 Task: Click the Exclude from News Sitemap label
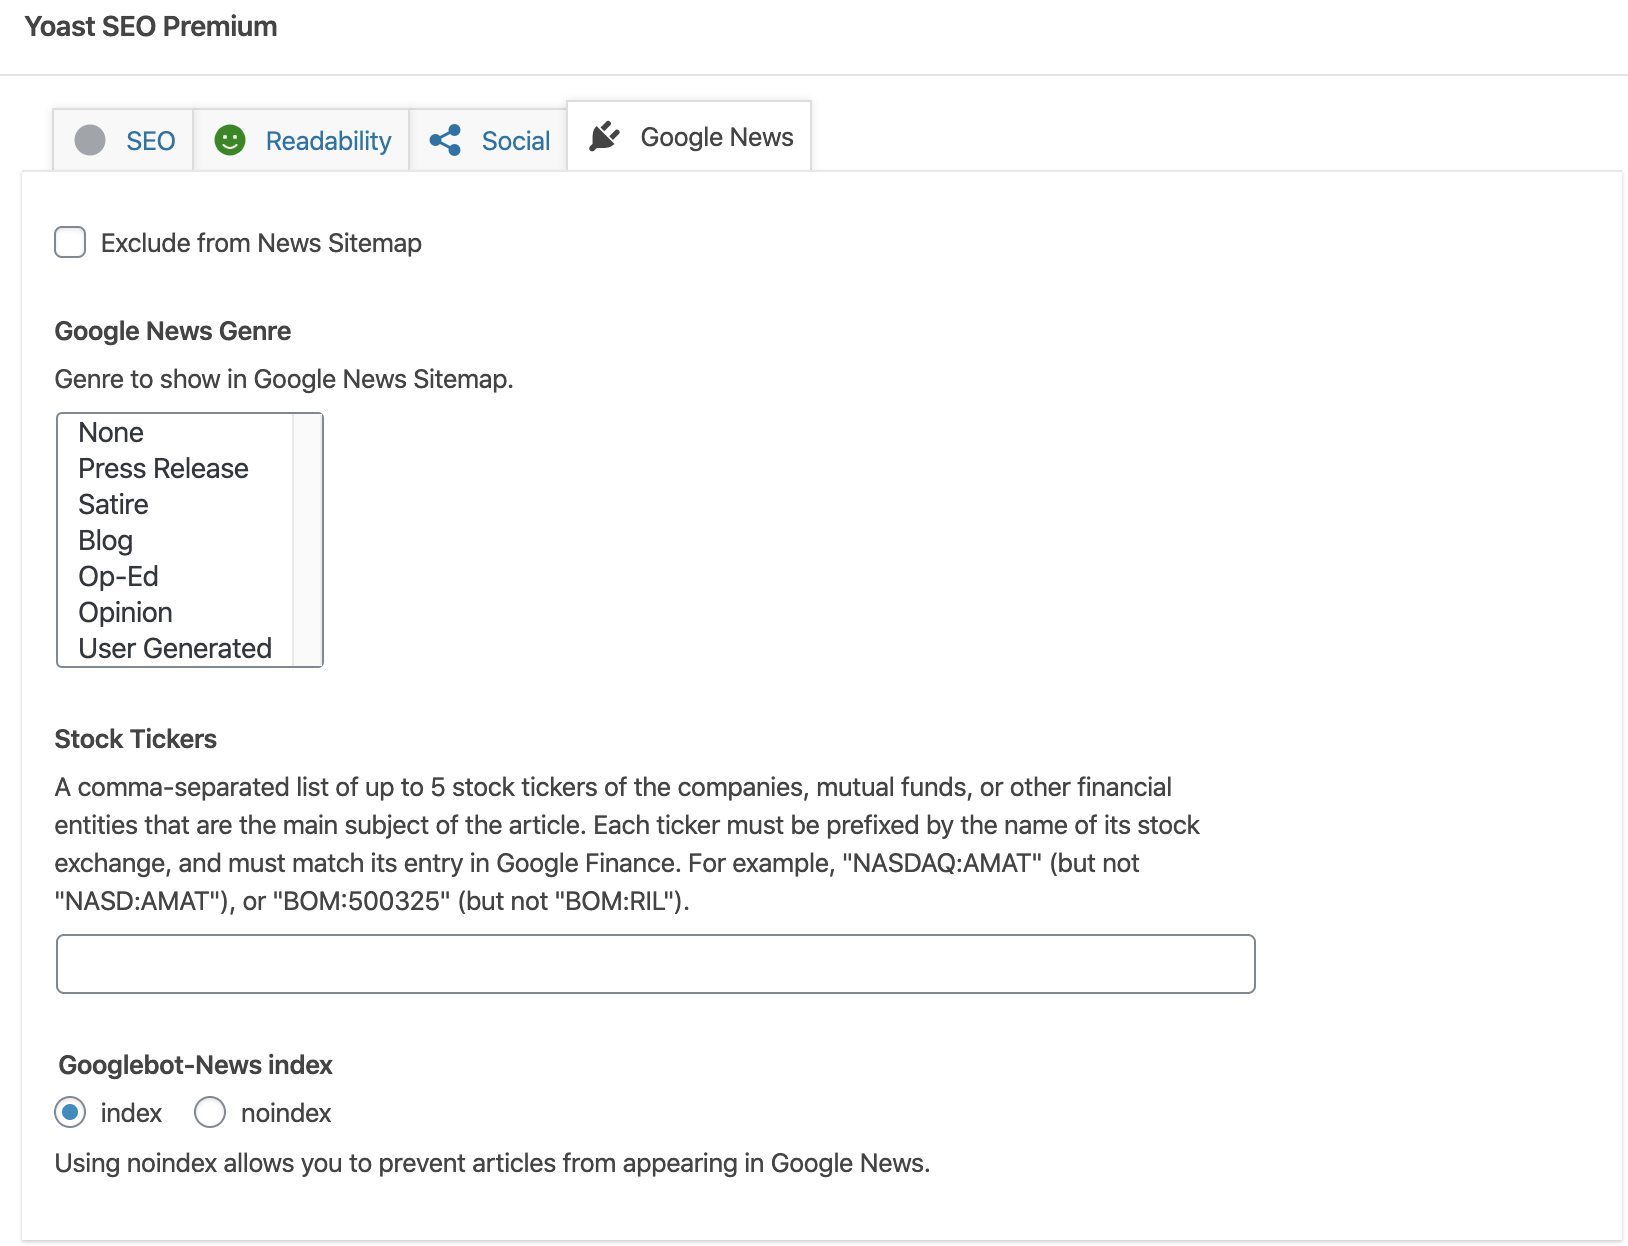261,243
